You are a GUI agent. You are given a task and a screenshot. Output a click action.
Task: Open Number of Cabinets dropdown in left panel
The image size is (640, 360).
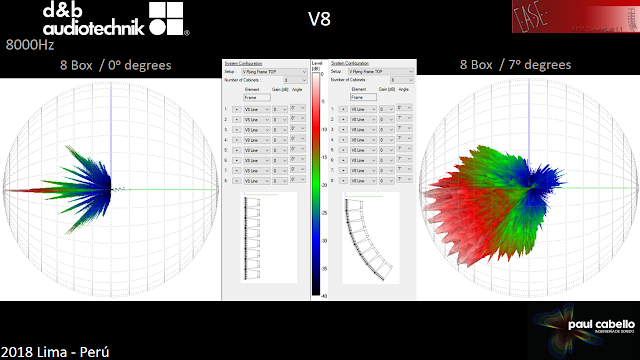coord(295,80)
